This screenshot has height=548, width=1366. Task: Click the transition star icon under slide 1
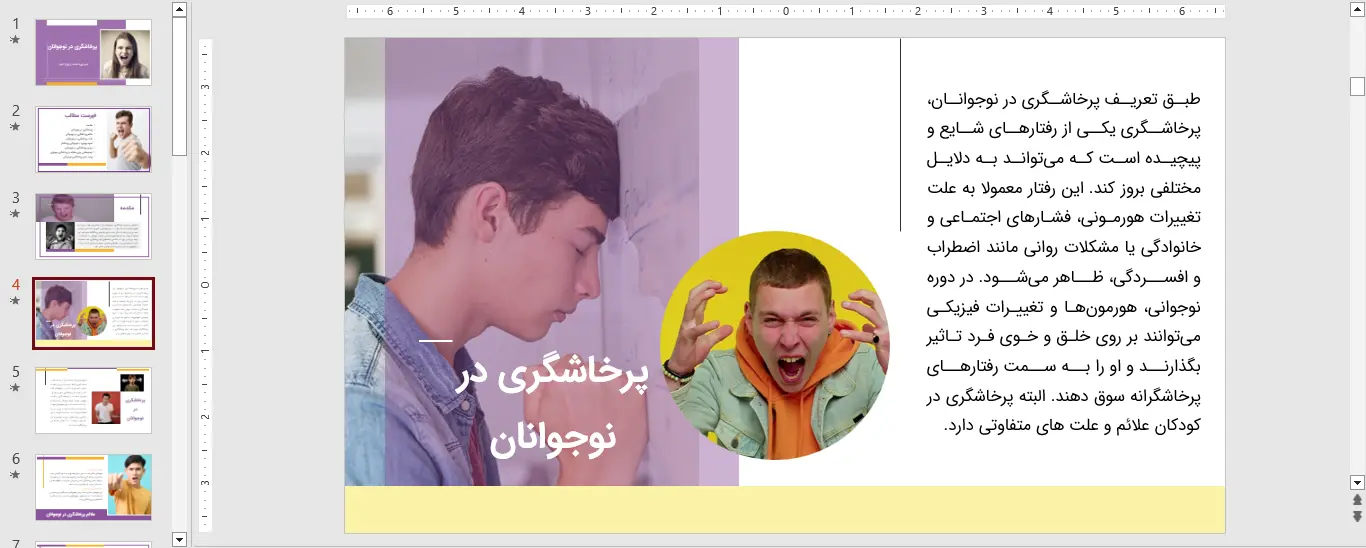tap(15, 40)
